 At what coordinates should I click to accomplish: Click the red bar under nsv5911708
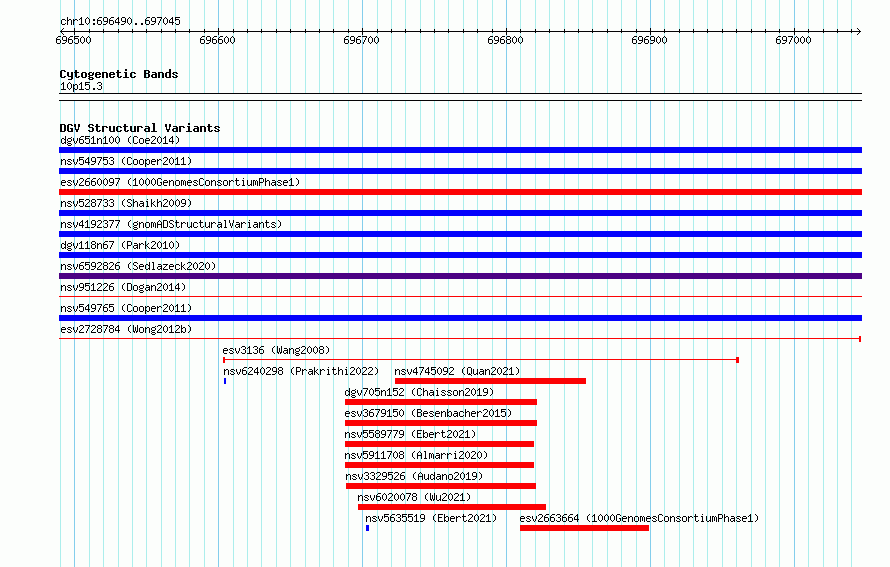(439, 465)
